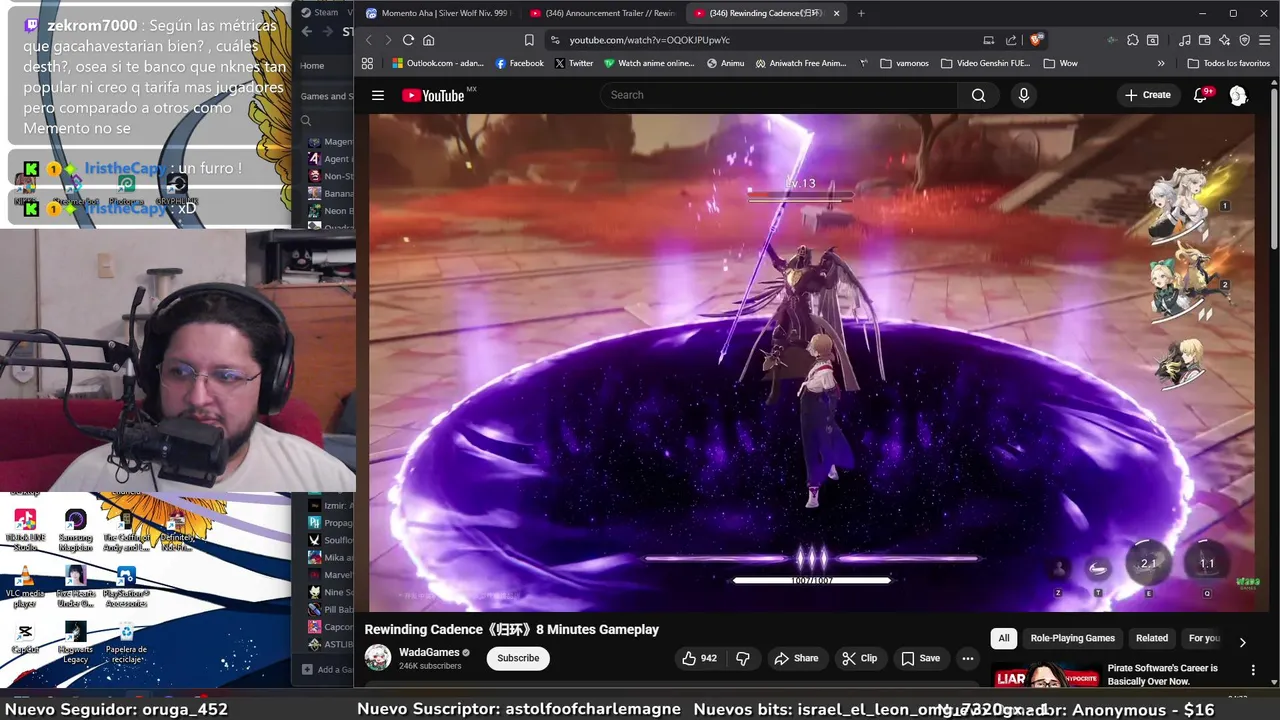Image resolution: width=1280 pixels, height=720 pixels.
Task: Open the Video Genshin FUE bookmarks folder
Action: 985,63
